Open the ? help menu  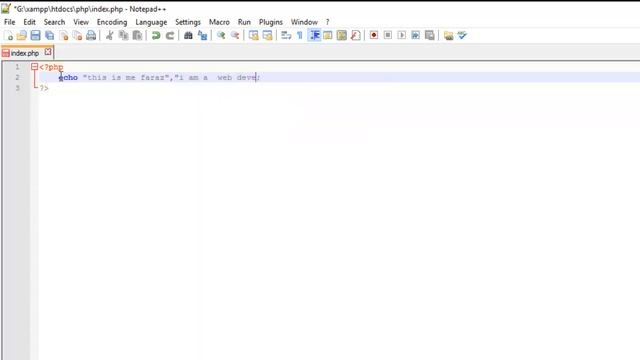click(x=327, y=22)
